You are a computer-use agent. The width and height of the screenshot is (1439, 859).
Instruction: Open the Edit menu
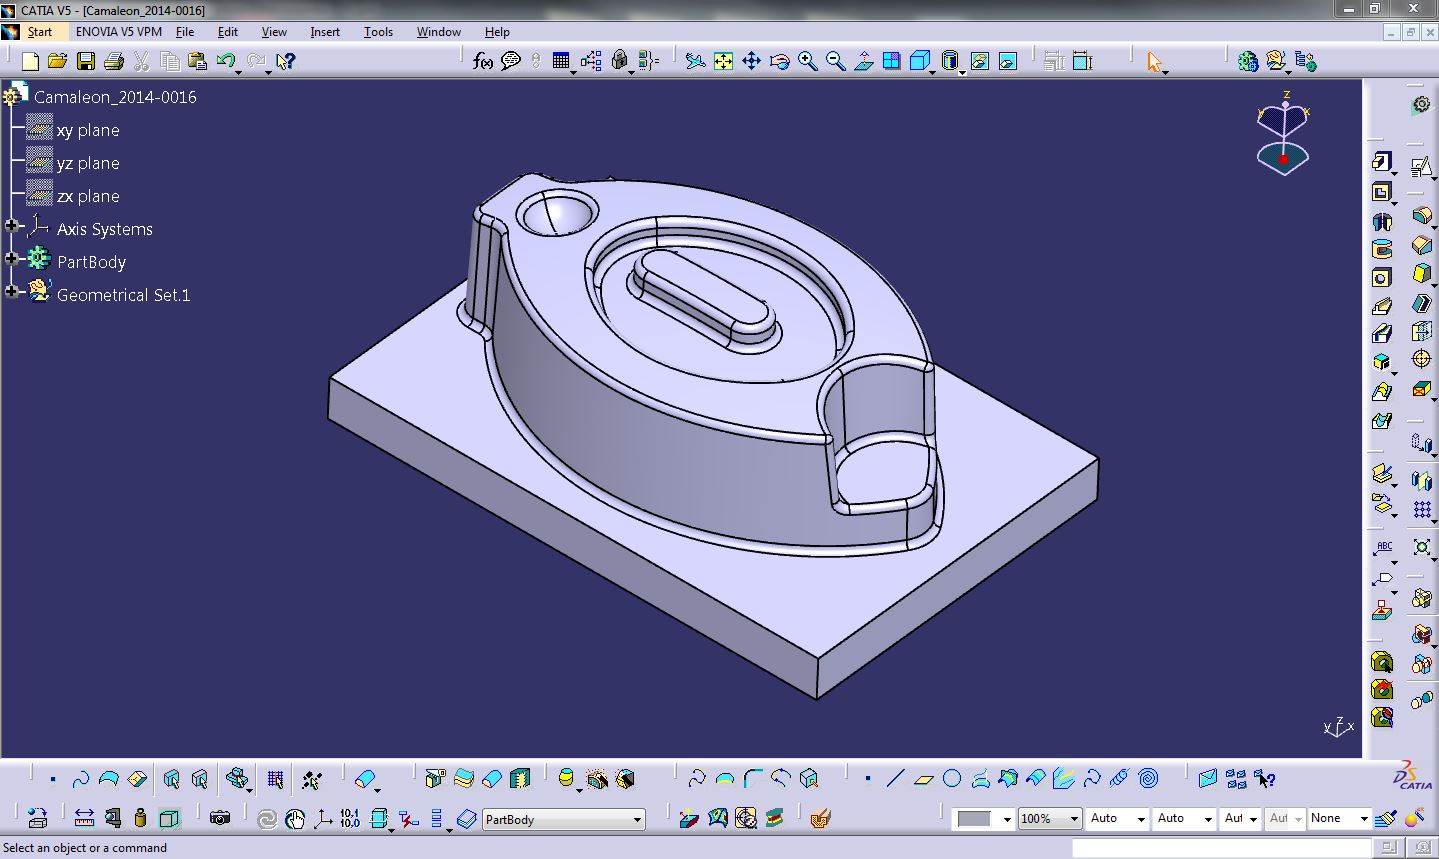228,32
